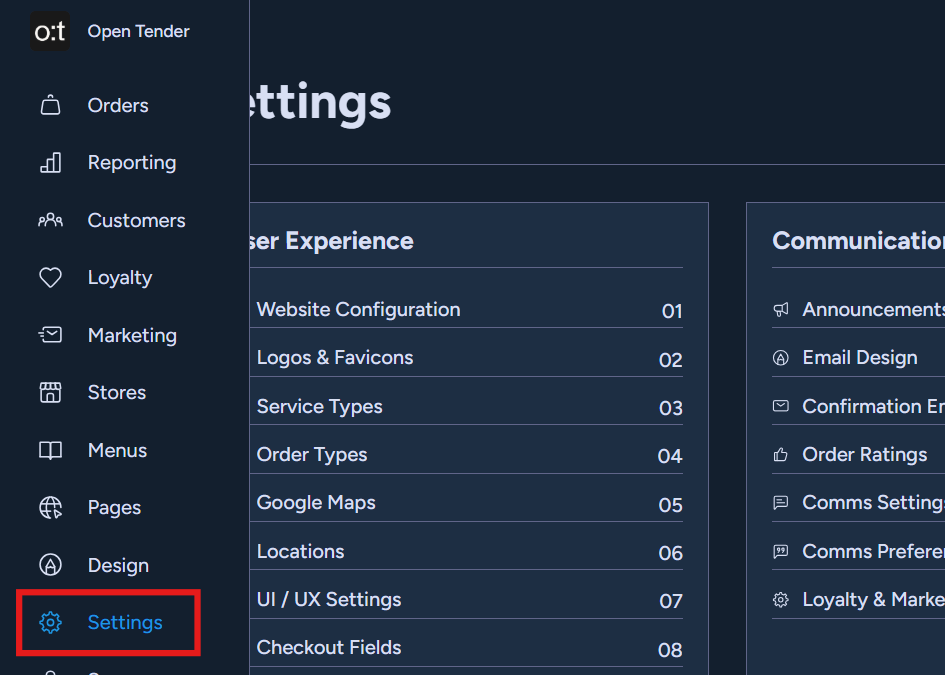Open the Email Design link
The image size is (945, 675).
(860, 358)
